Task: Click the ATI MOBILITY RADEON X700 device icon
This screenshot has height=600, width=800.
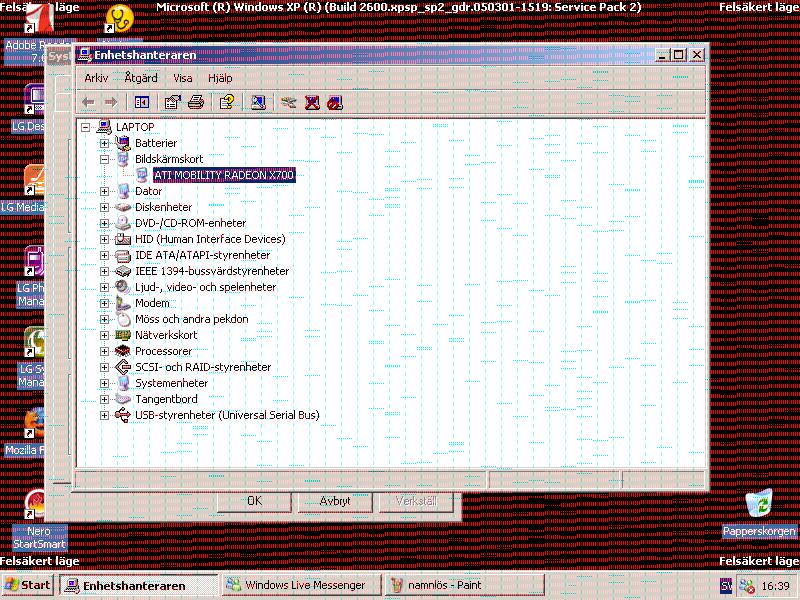Action: (142, 175)
